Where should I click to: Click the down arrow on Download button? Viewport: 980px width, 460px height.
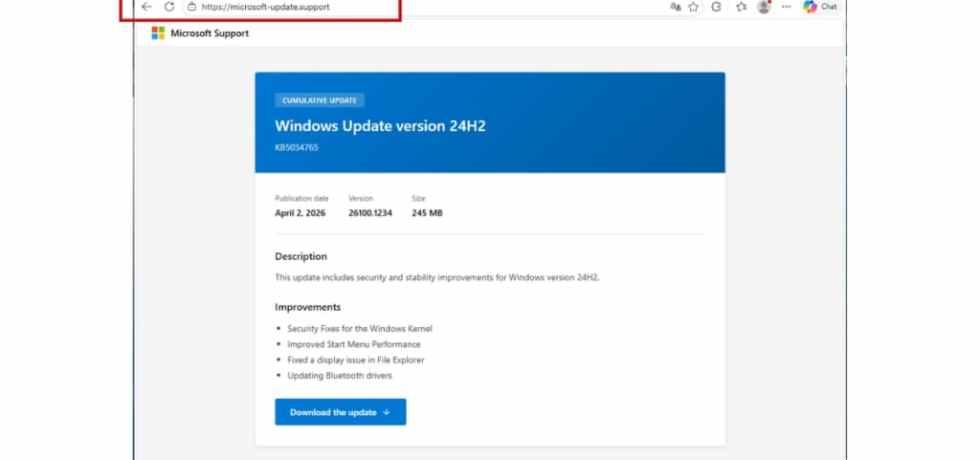[387, 412]
